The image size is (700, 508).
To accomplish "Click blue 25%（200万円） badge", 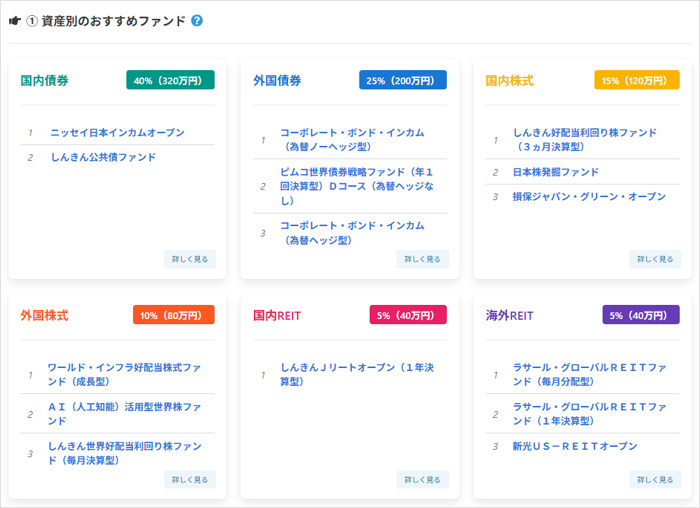I will (402, 80).
